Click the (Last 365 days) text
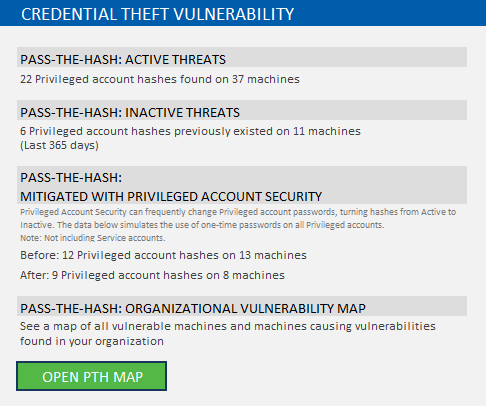Viewport: 486px width, 406px height. pos(59,146)
